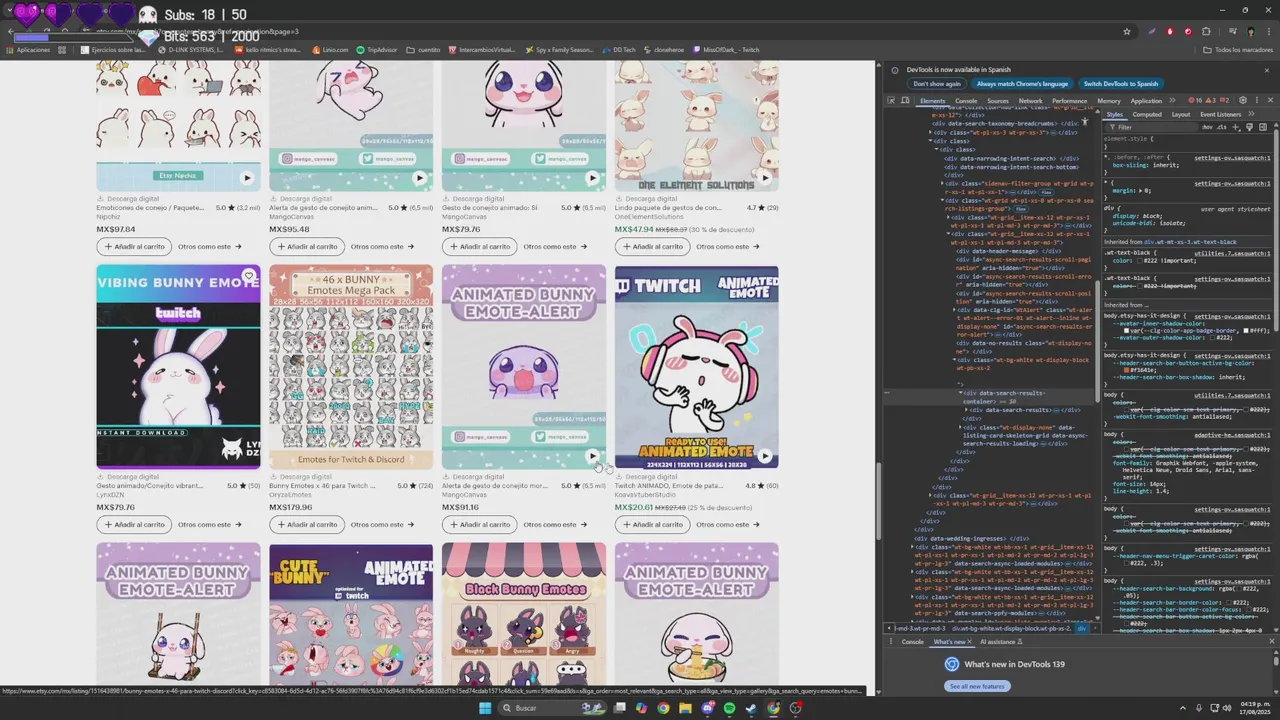Click See all new features button
Image resolution: width=1280 pixels, height=720 pixels.
(977, 686)
